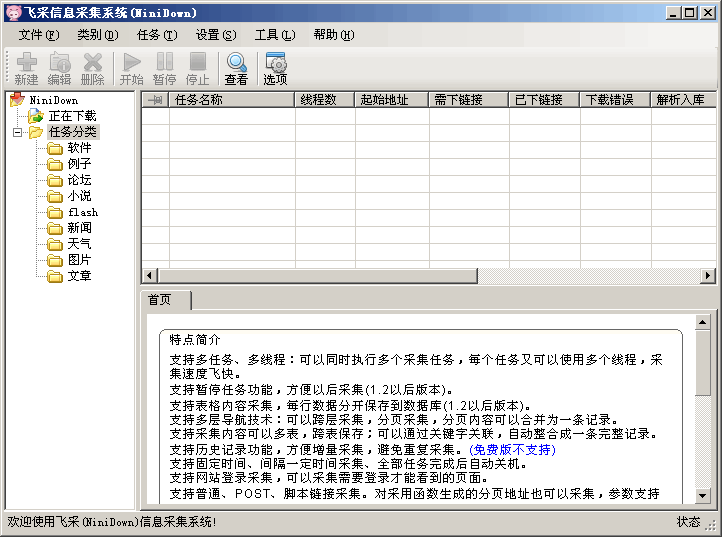The image size is (722, 537).
Task: Click the homepage vertical scrollbar thumb
Action: [703, 362]
